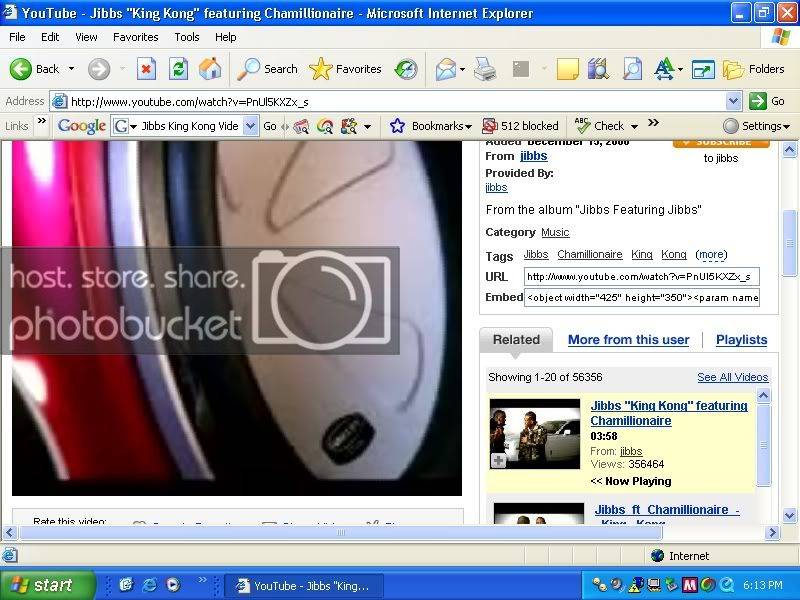Click the URL text field

point(641,277)
